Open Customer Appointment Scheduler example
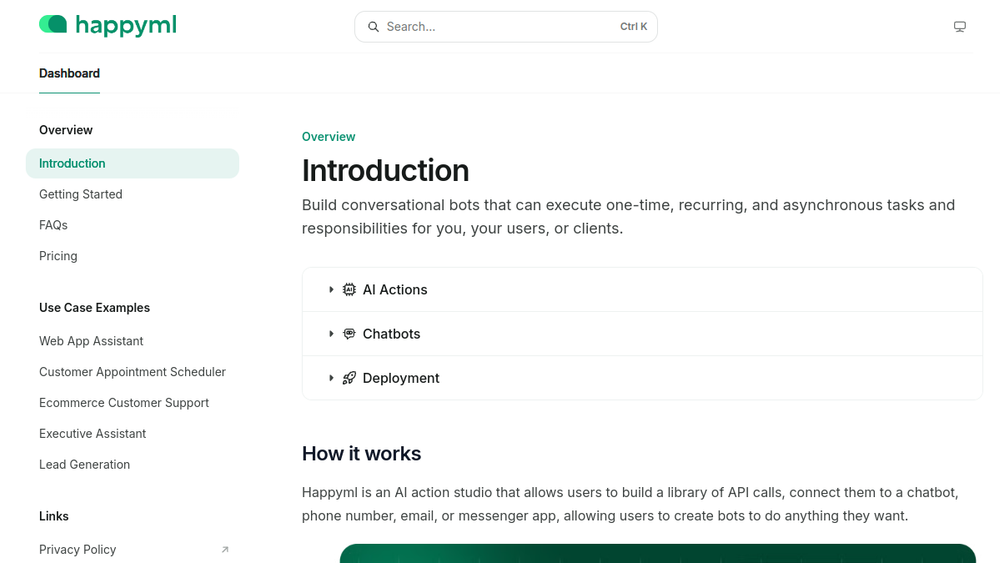This screenshot has height=563, width=1000. 132,372
